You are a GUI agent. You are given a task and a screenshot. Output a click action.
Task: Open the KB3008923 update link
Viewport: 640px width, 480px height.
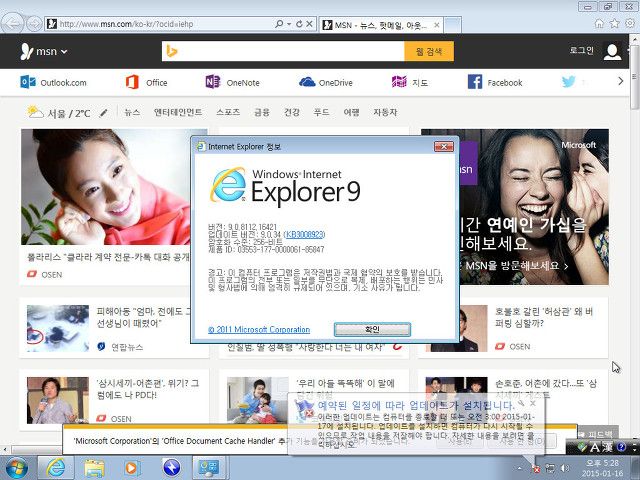click(x=304, y=234)
